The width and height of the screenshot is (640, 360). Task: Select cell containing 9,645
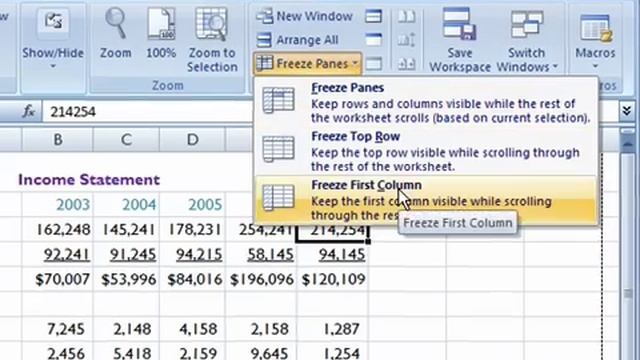tap(261, 352)
